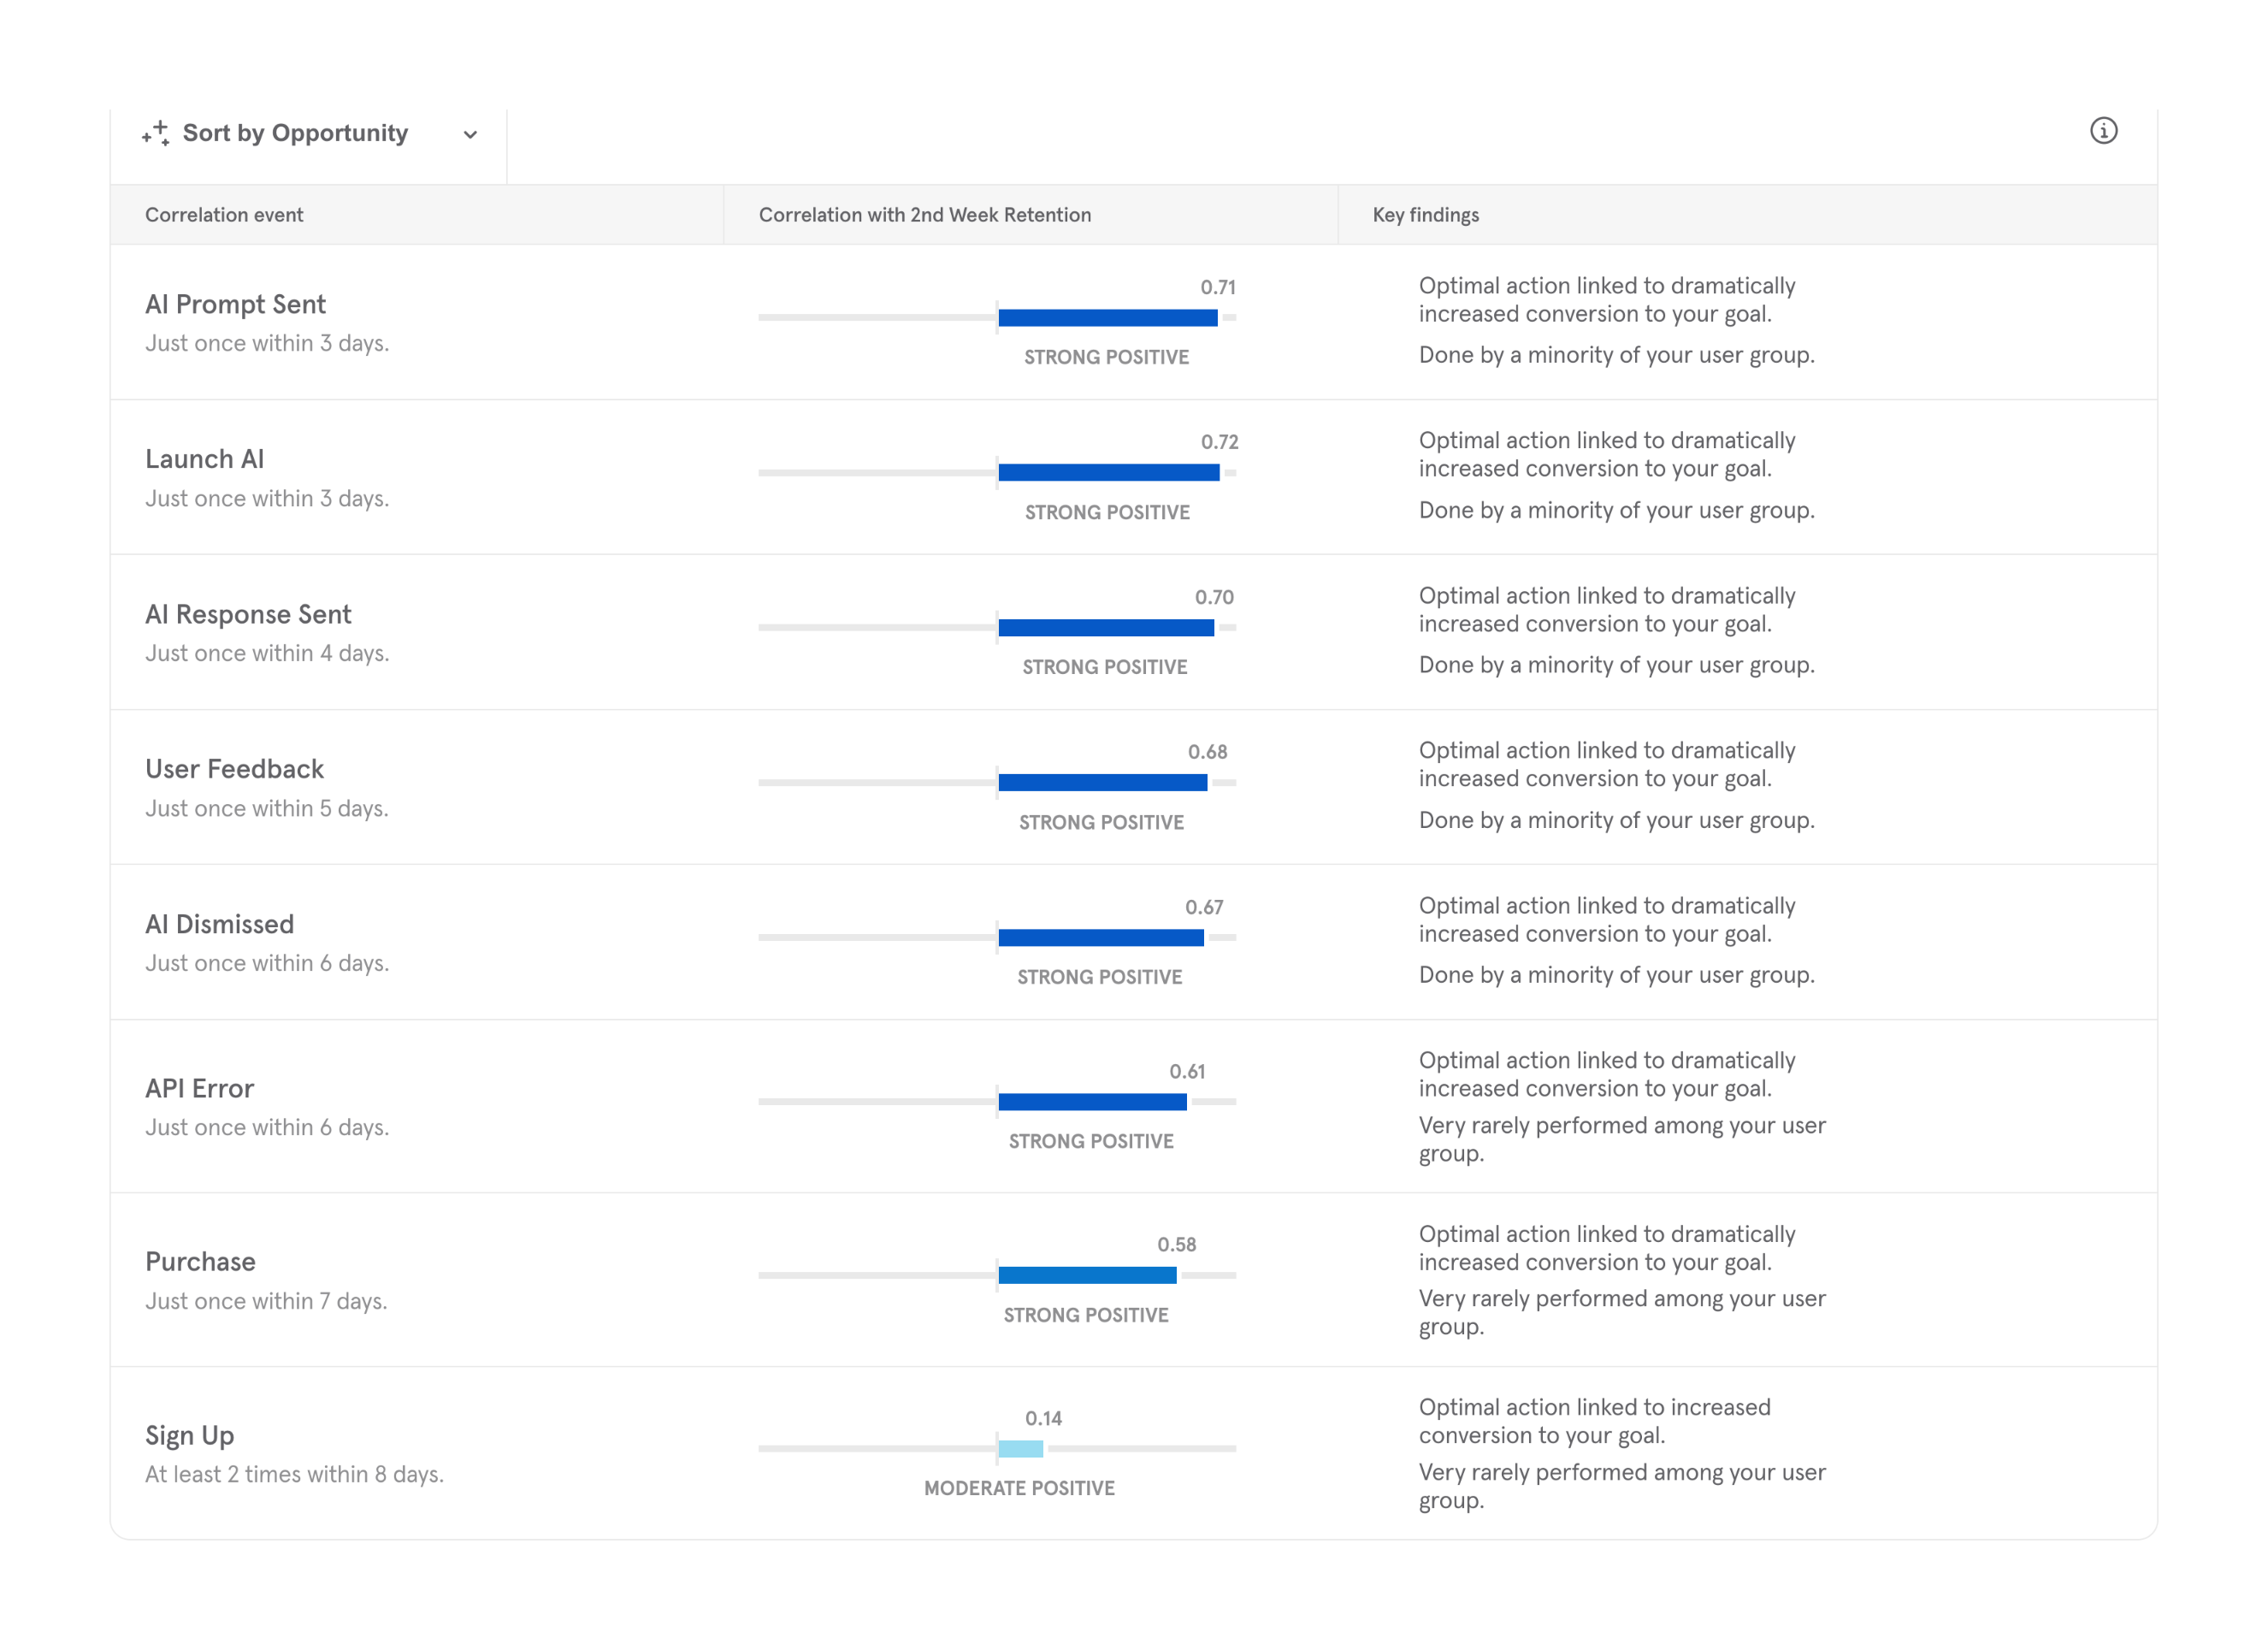Click the 0.72 Launch AI correlation bar
This screenshot has height=1650, width=2268.
point(1108,472)
